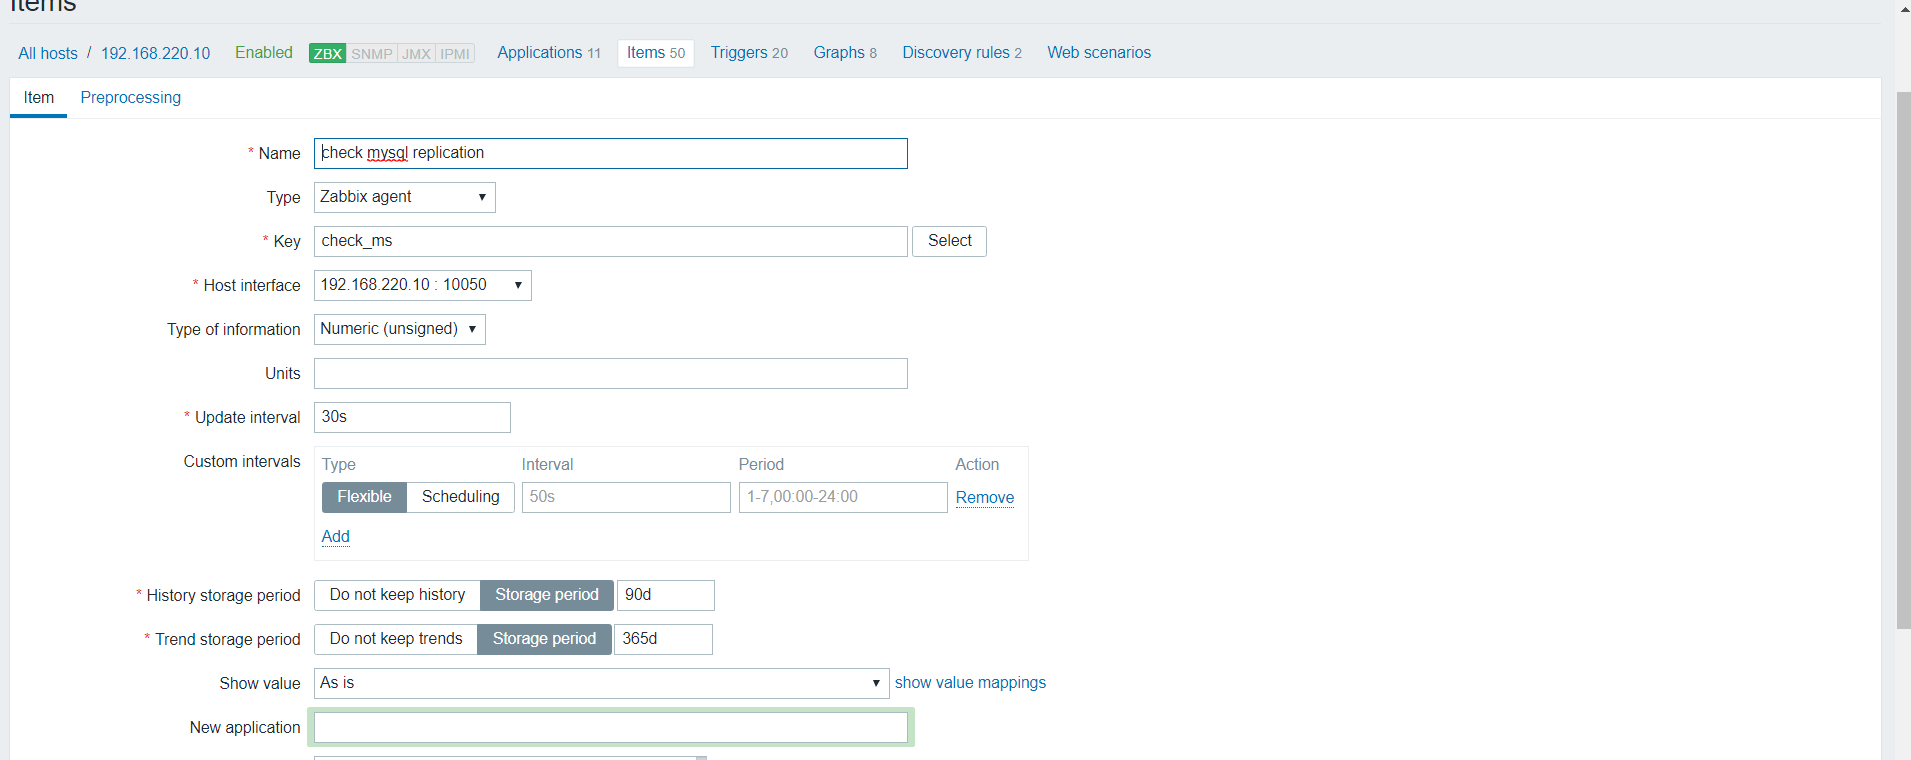
Task: Select Flexible custom interval type
Action: pos(364,497)
